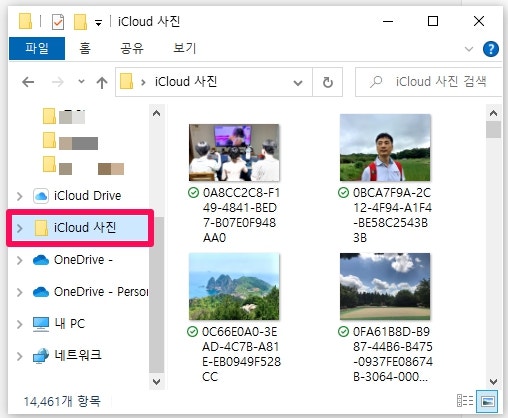The image size is (508, 418).
Task: Switch to details list view
Action: 465,401
